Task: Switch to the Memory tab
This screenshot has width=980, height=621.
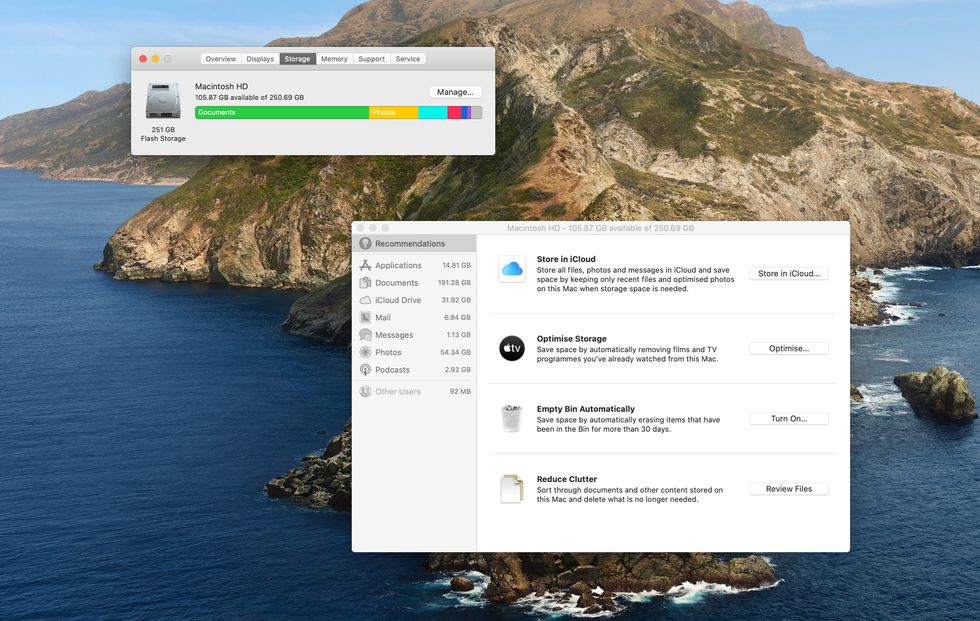Action: pos(334,58)
